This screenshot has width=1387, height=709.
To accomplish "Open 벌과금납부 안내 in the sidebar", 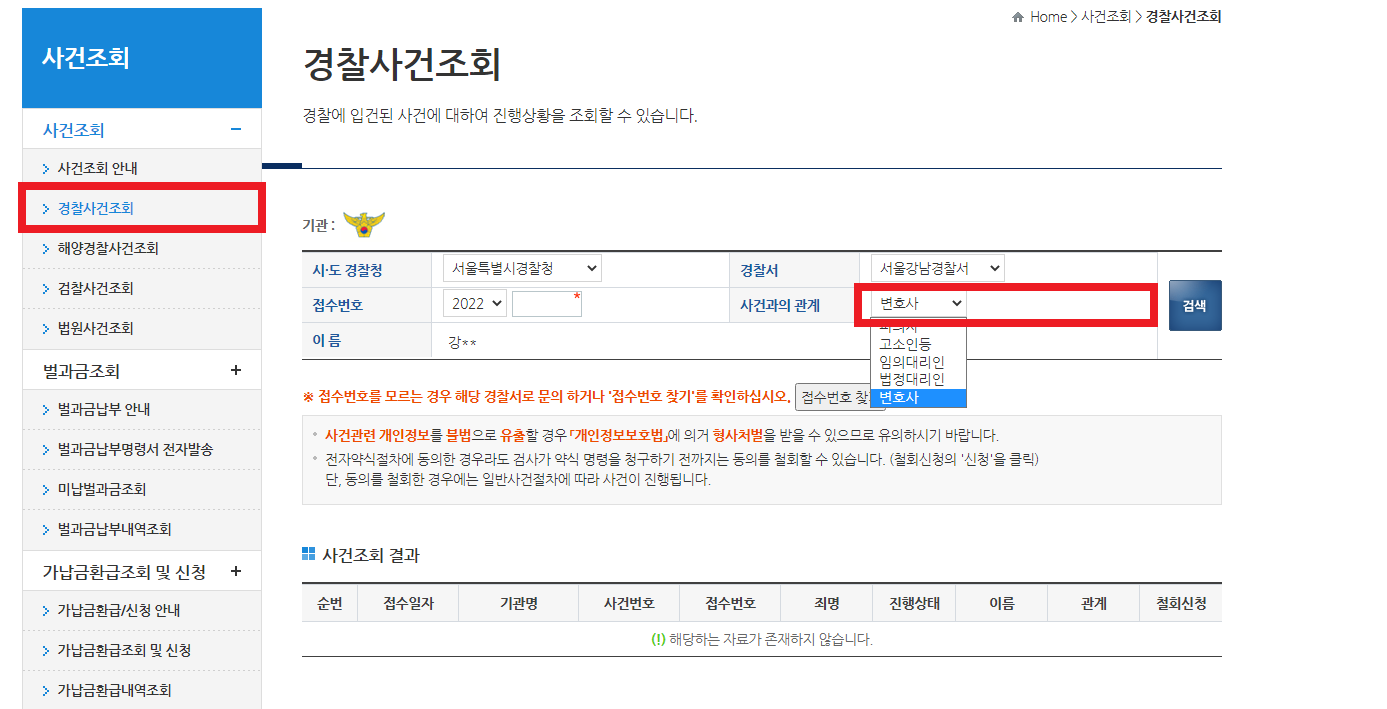I will (x=103, y=409).
